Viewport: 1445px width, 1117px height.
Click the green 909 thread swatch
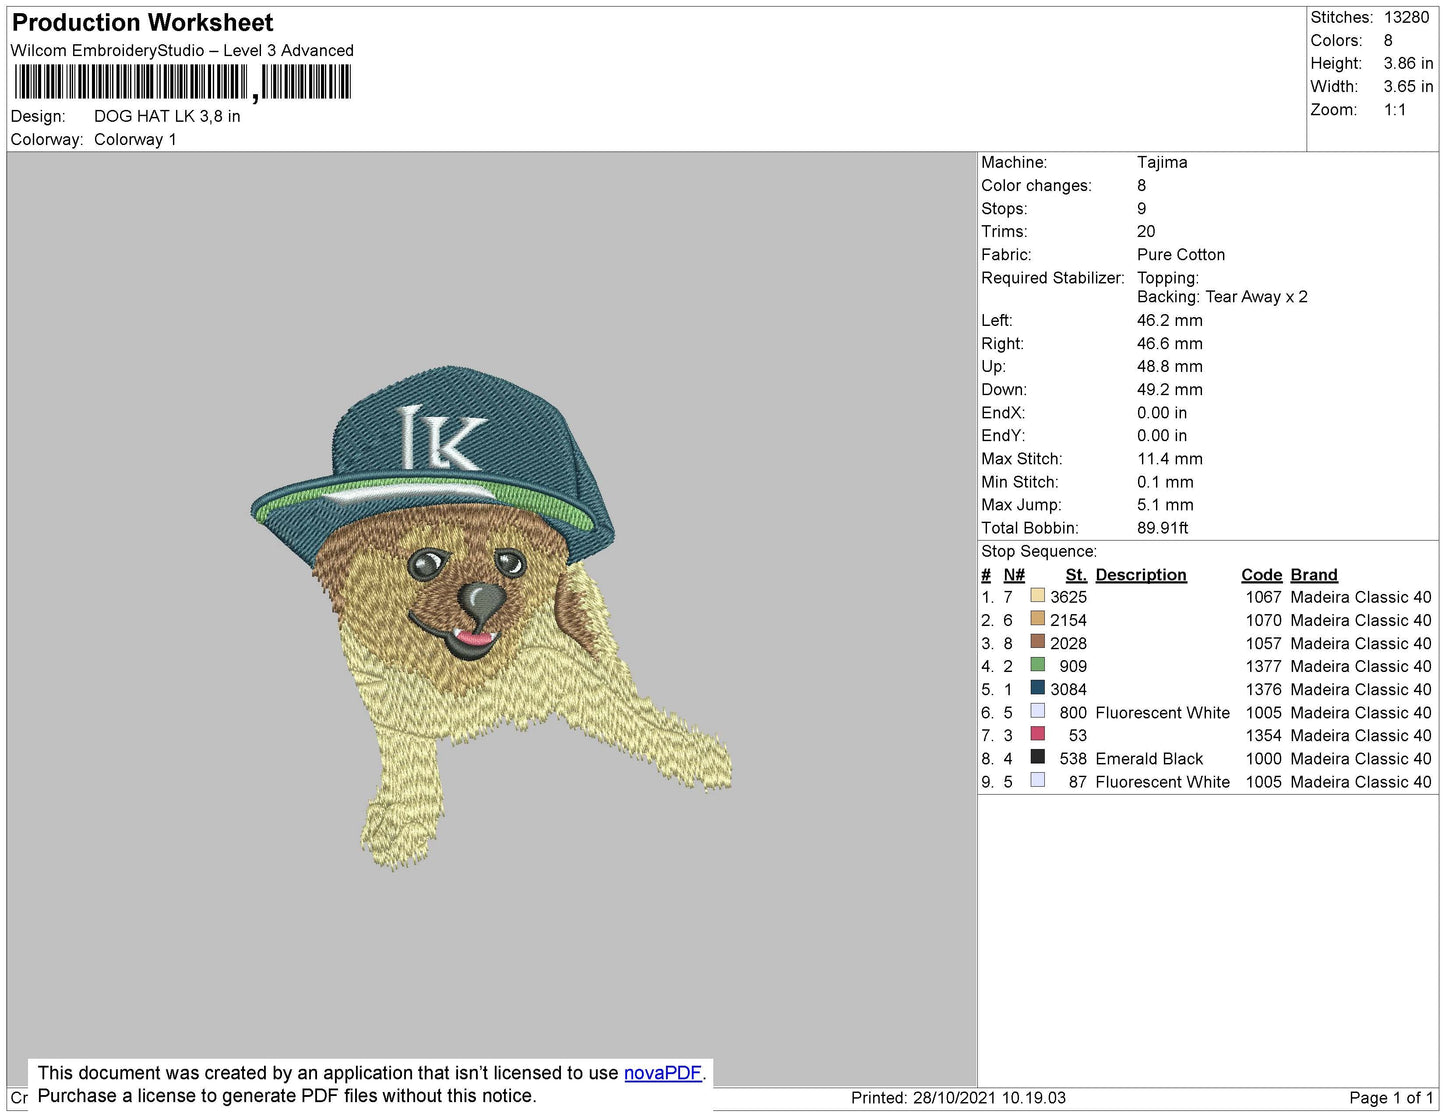coord(1037,665)
